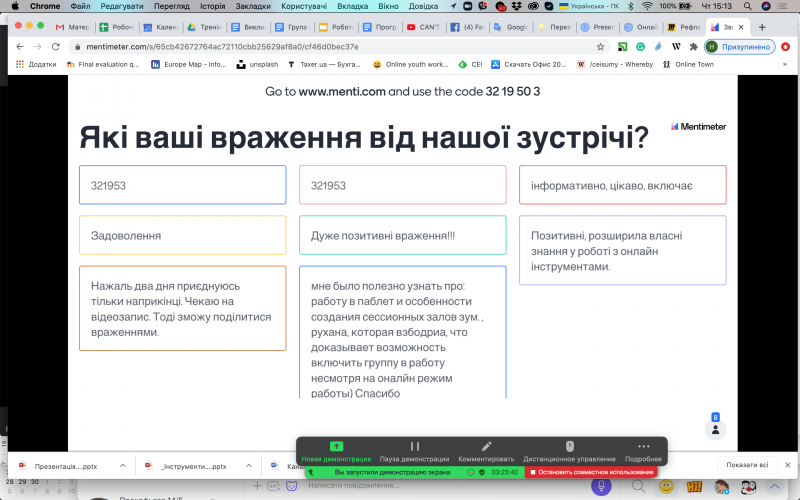Open Spotlight search magnifier in menu bar
Viewport: 800px width, 500px height.
[x=747, y=6]
